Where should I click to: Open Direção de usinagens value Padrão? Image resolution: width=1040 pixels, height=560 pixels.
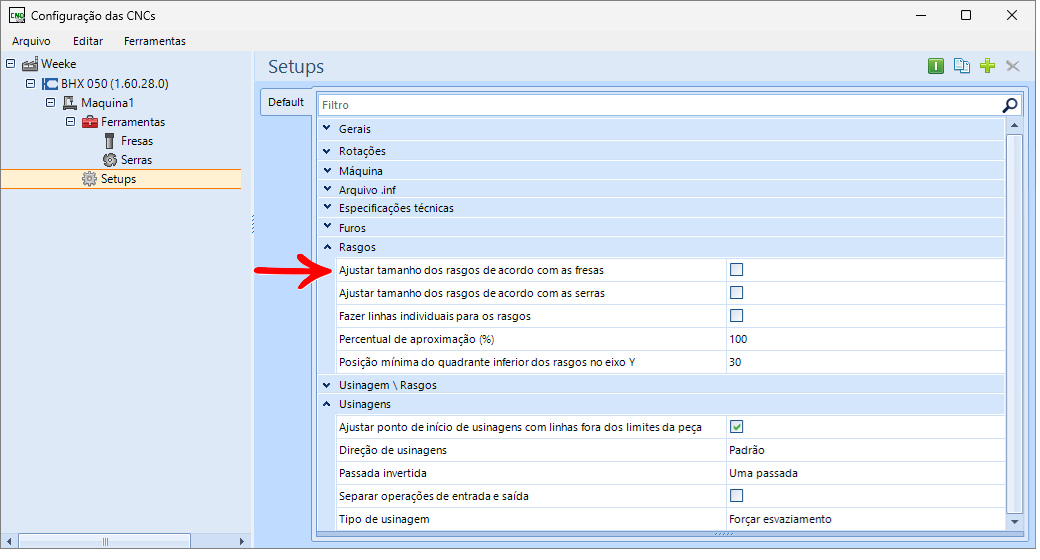coord(865,450)
